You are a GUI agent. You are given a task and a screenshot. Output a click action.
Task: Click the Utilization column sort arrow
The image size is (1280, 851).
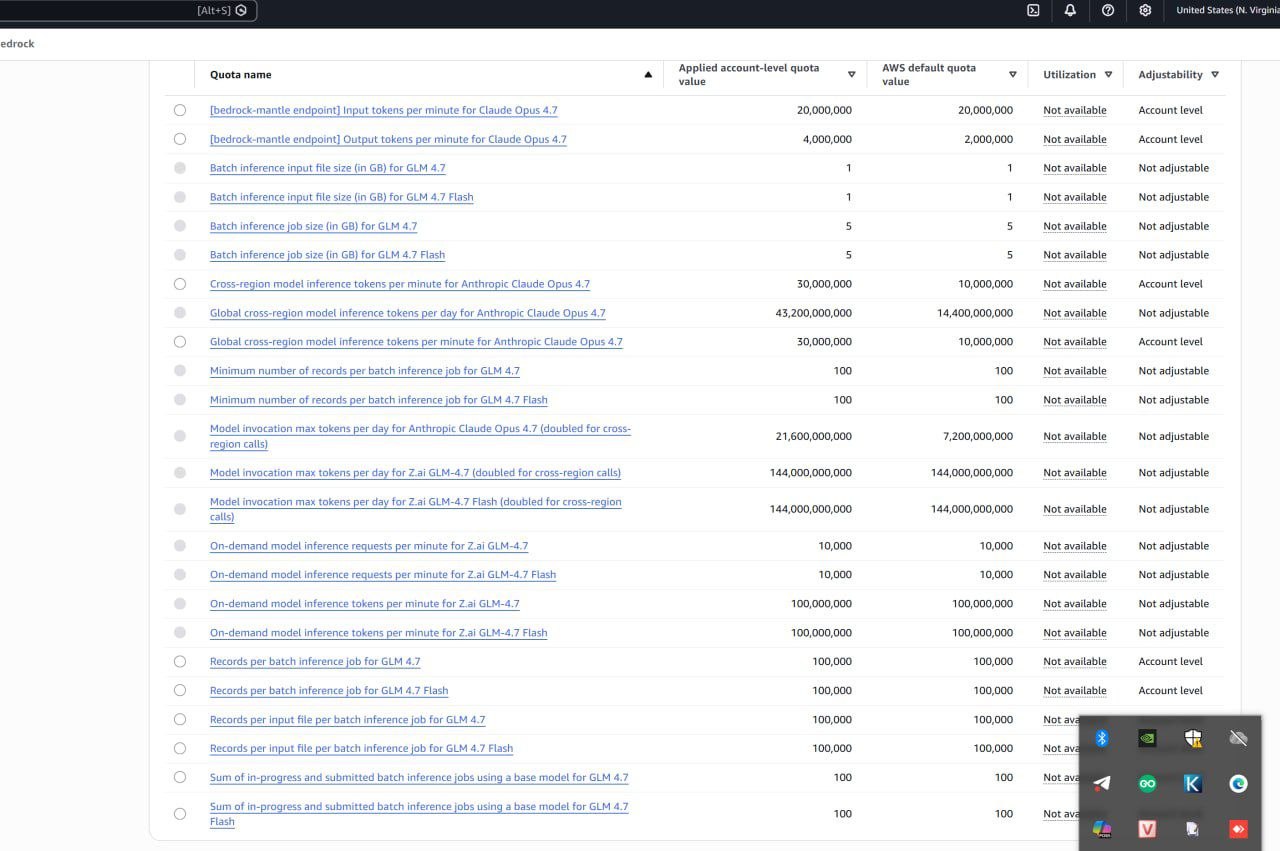pos(1108,75)
